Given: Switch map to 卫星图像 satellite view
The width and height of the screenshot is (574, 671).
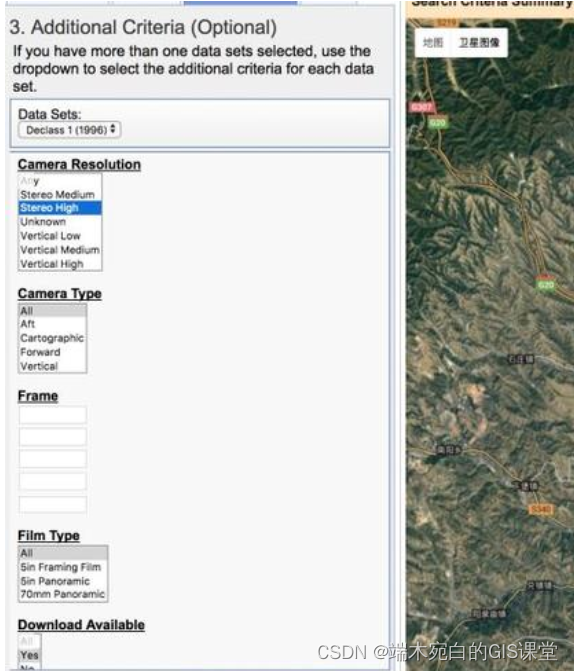Looking at the screenshot, I should click(x=479, y=42).
